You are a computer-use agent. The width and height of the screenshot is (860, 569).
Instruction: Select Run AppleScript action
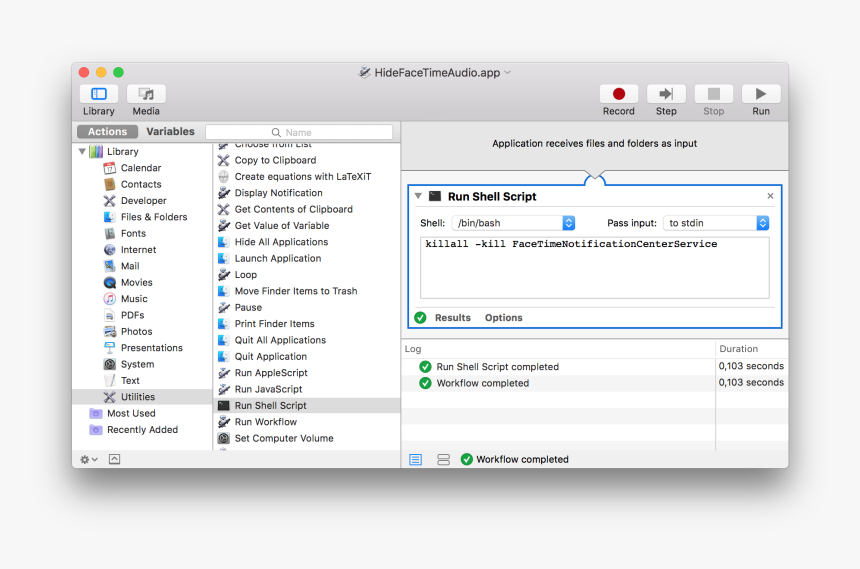click(307, 373)
